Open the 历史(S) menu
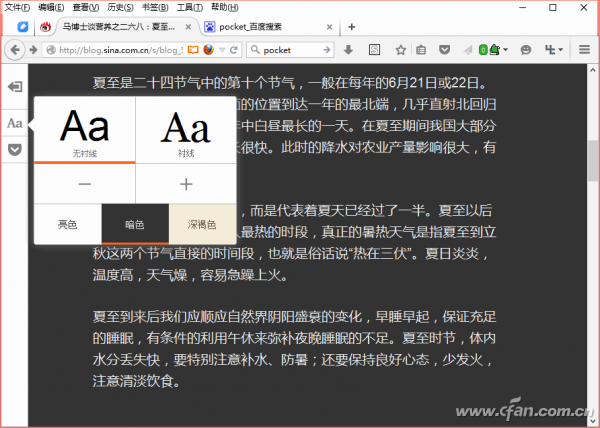600x428 pixels. point(121,7)
